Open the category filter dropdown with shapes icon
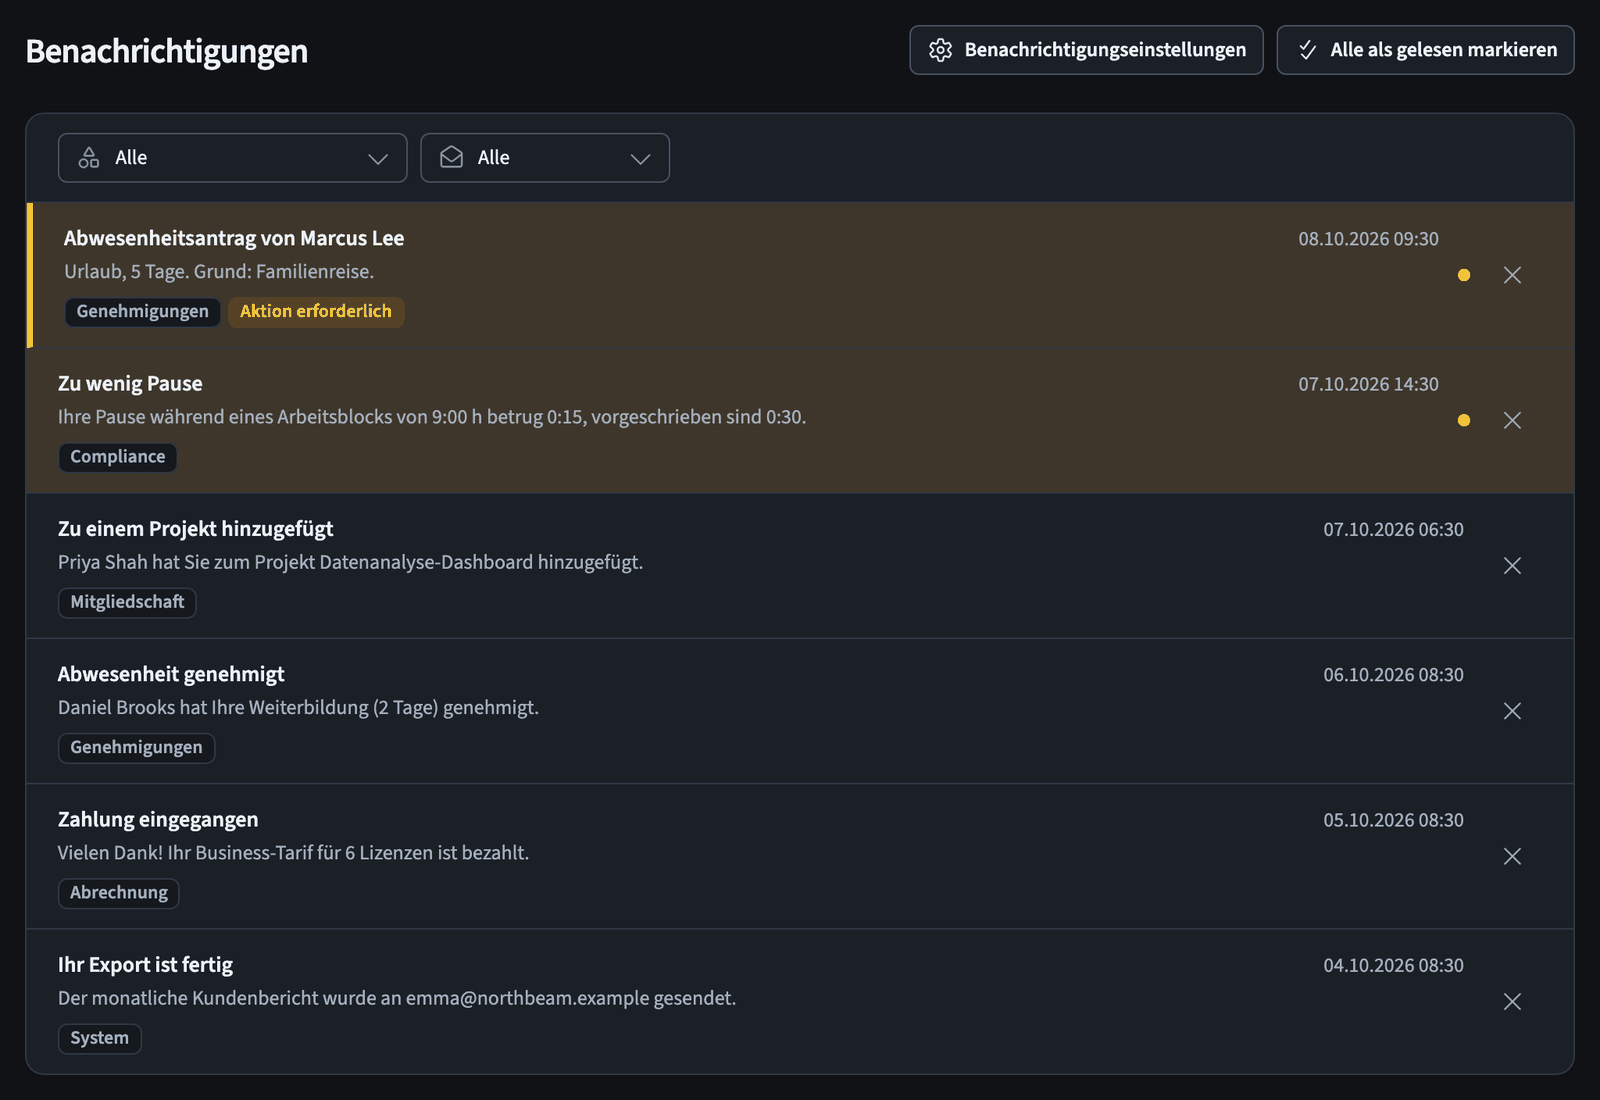1600x1100 pixels. (232, 158)
